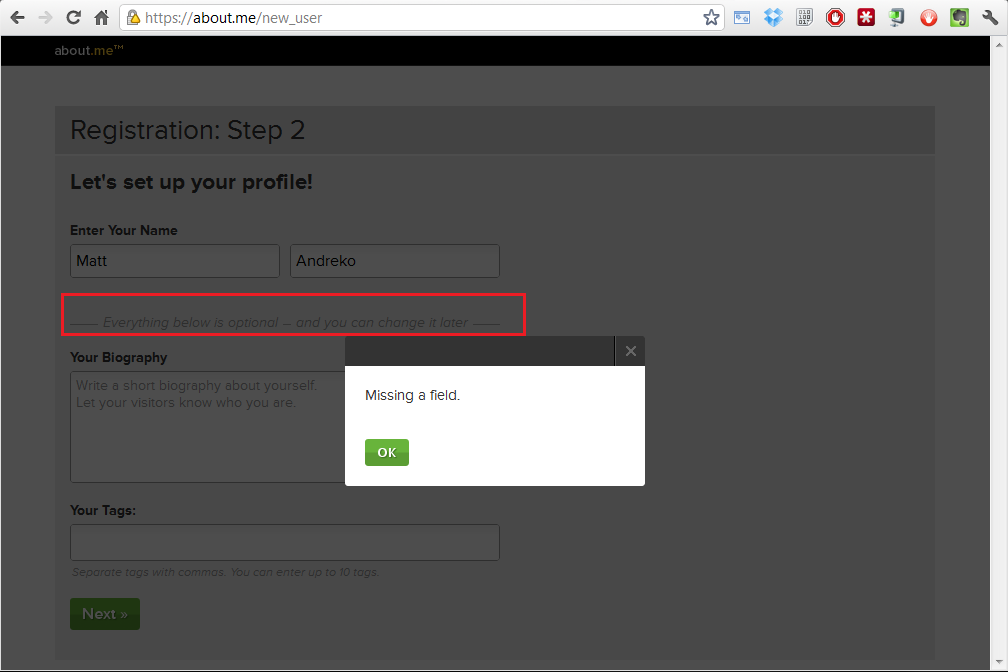The width and height of the screenshot is (1008, 672).
Task: Click the binary digits extension icon
Action: pyautogui.click(x=804, y=17)
